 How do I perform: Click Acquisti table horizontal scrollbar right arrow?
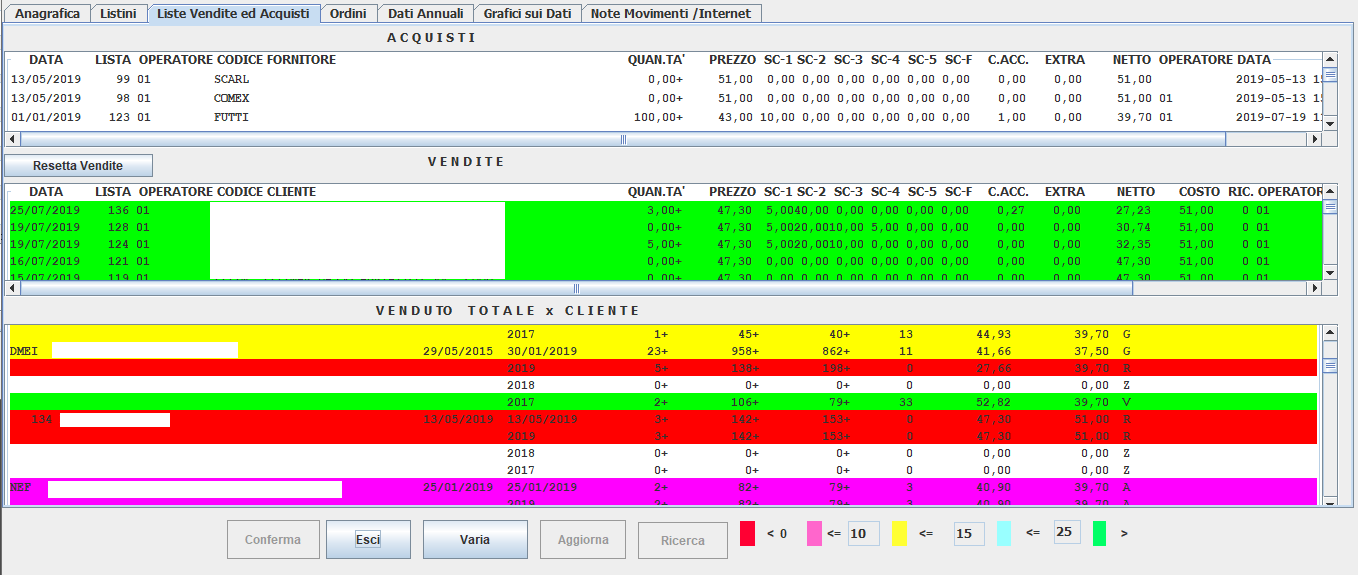[1315, 139]
